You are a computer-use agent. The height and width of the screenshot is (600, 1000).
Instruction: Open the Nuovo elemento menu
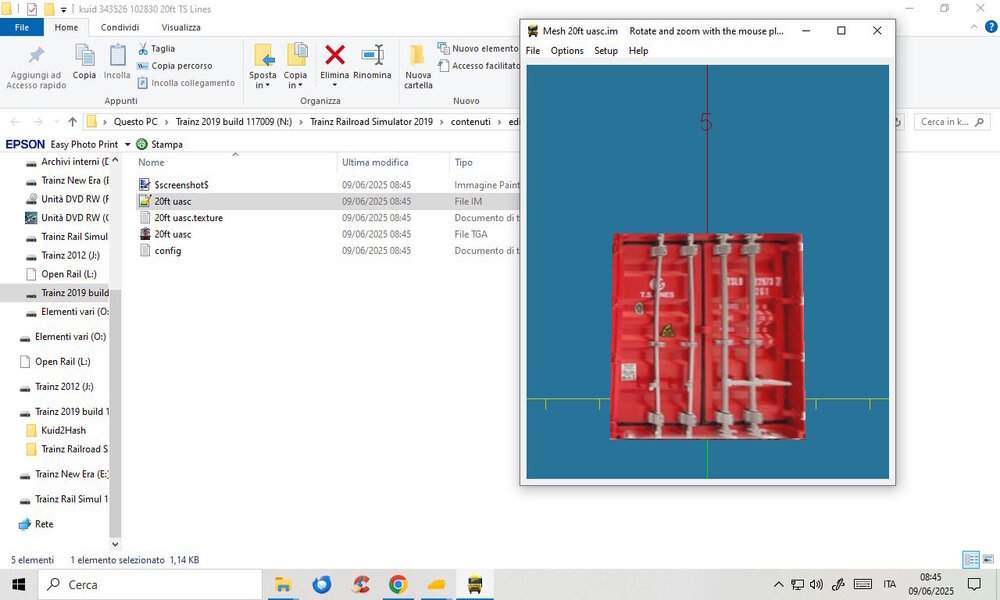(x=478, y=48)
